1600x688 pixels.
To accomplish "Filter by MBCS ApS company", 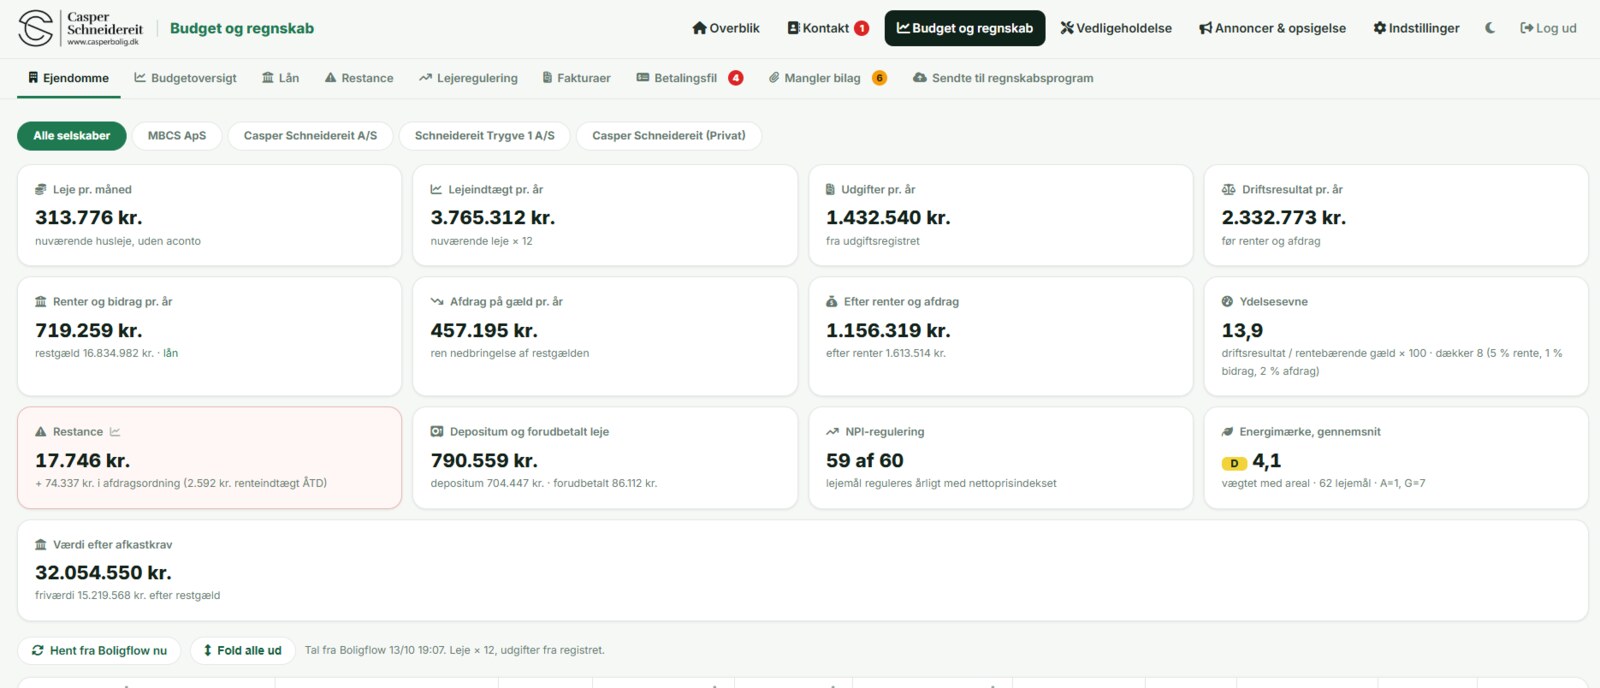I will coord(177,136).
